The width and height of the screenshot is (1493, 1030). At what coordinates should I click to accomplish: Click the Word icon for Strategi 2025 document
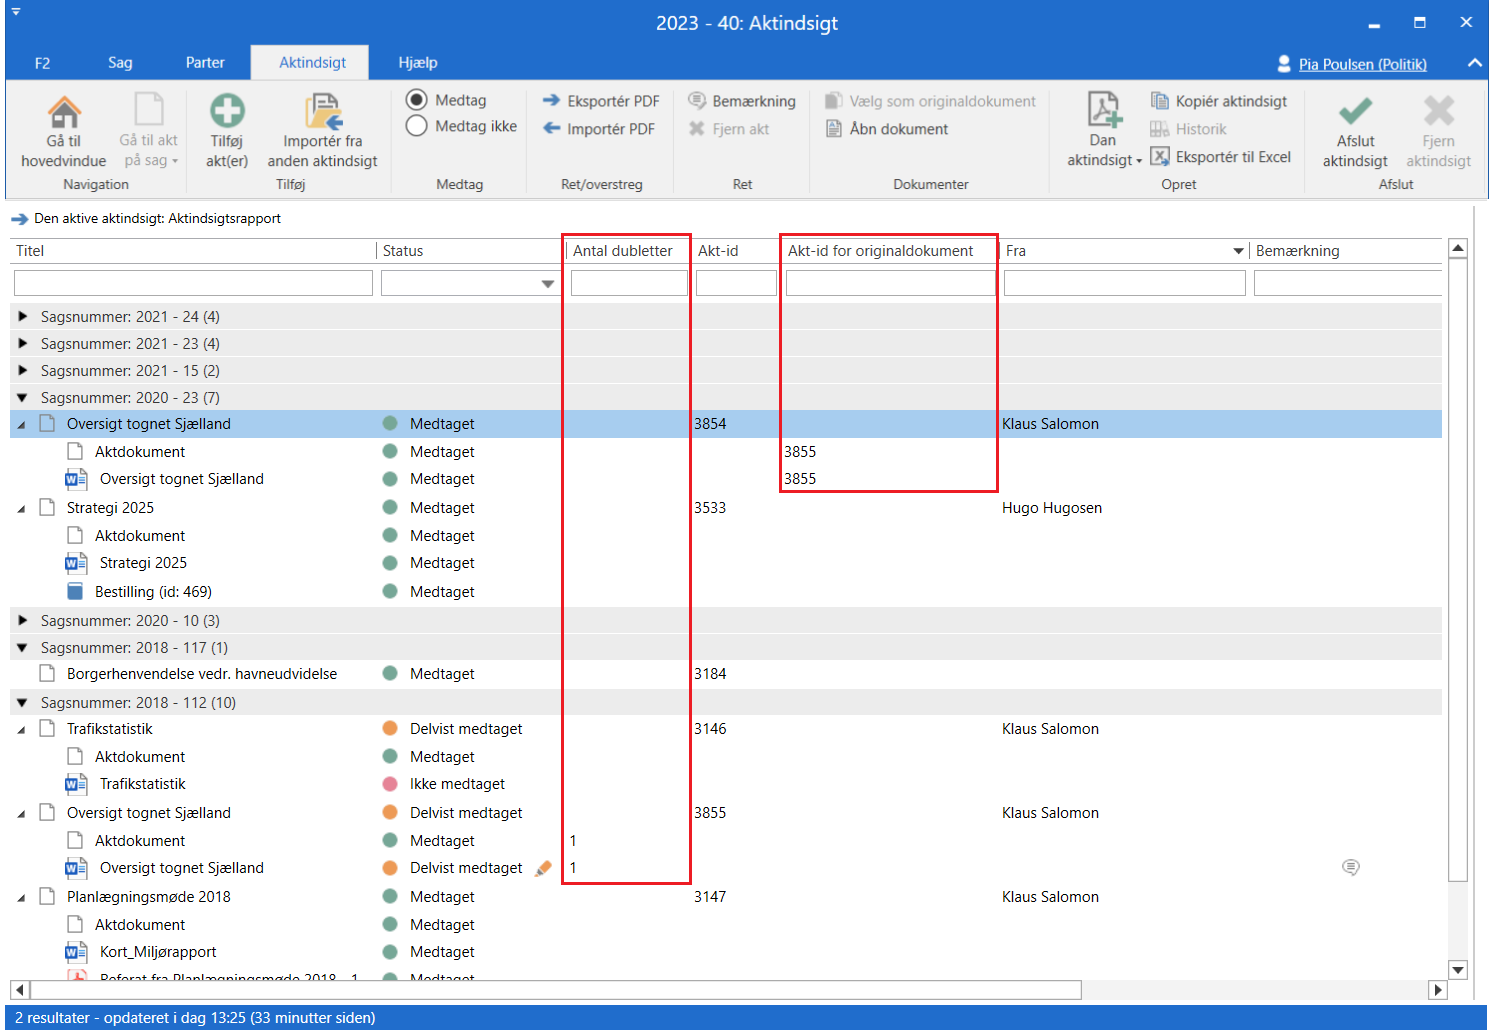click(x=75, y=563)
